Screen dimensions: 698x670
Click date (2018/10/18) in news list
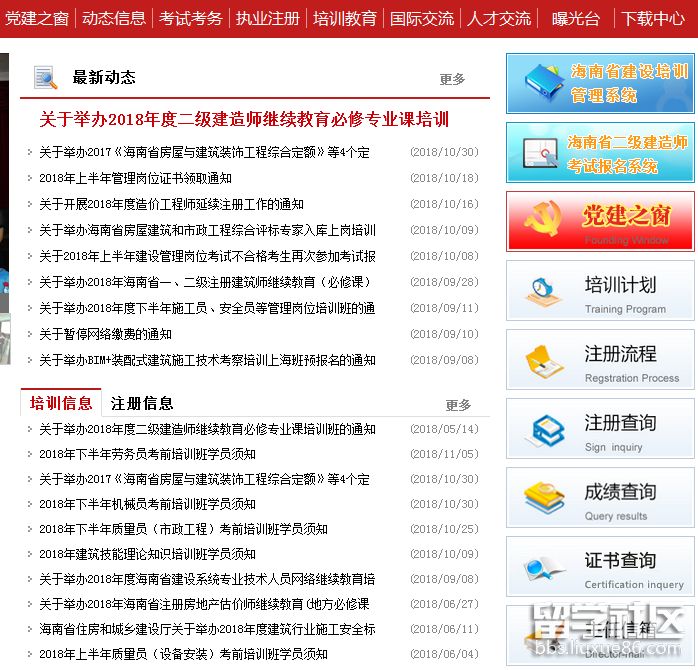click(x=444, y=178)
